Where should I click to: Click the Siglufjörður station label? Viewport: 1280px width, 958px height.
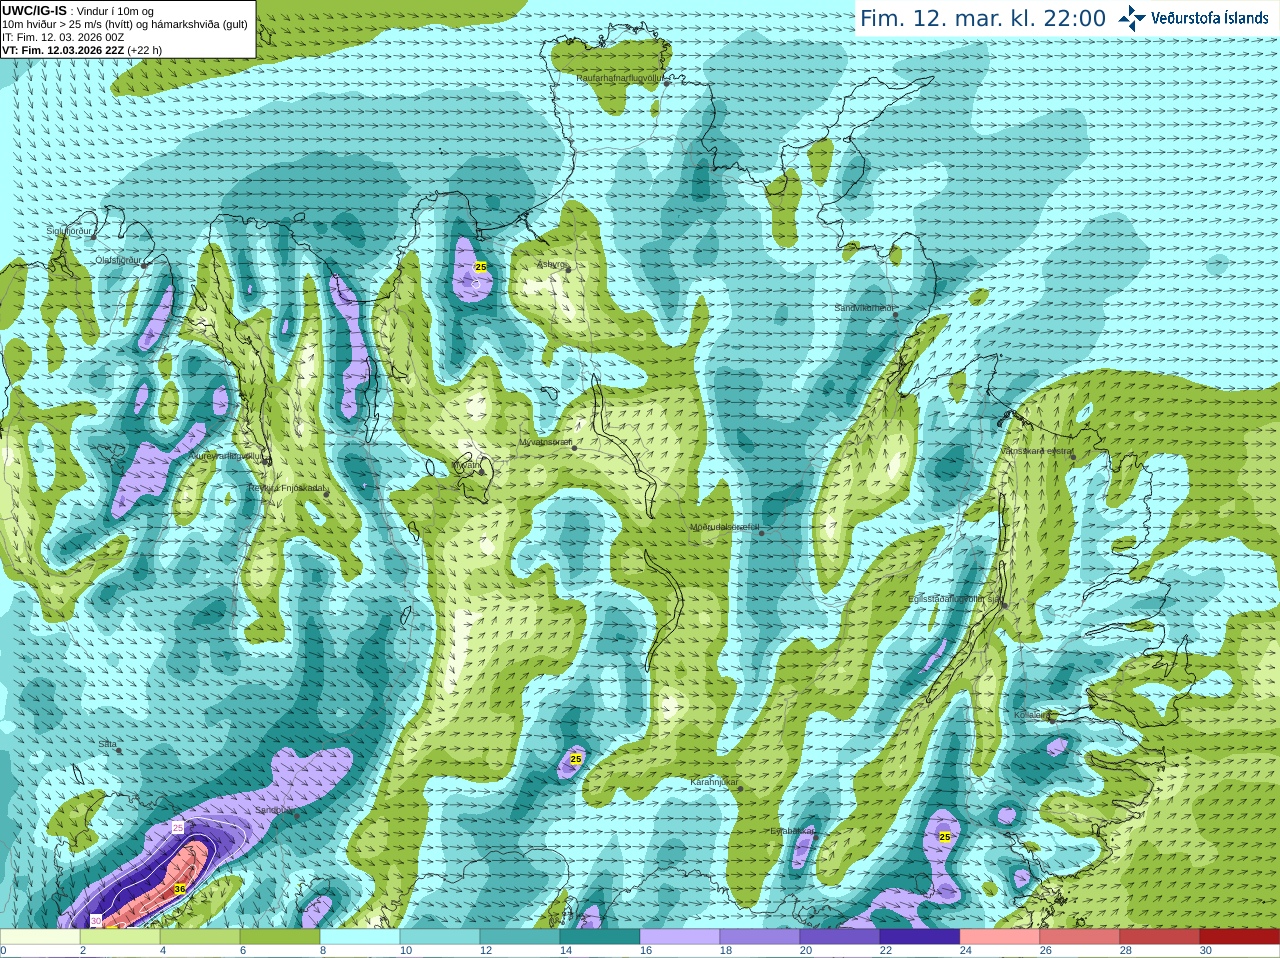click(69, 231)
